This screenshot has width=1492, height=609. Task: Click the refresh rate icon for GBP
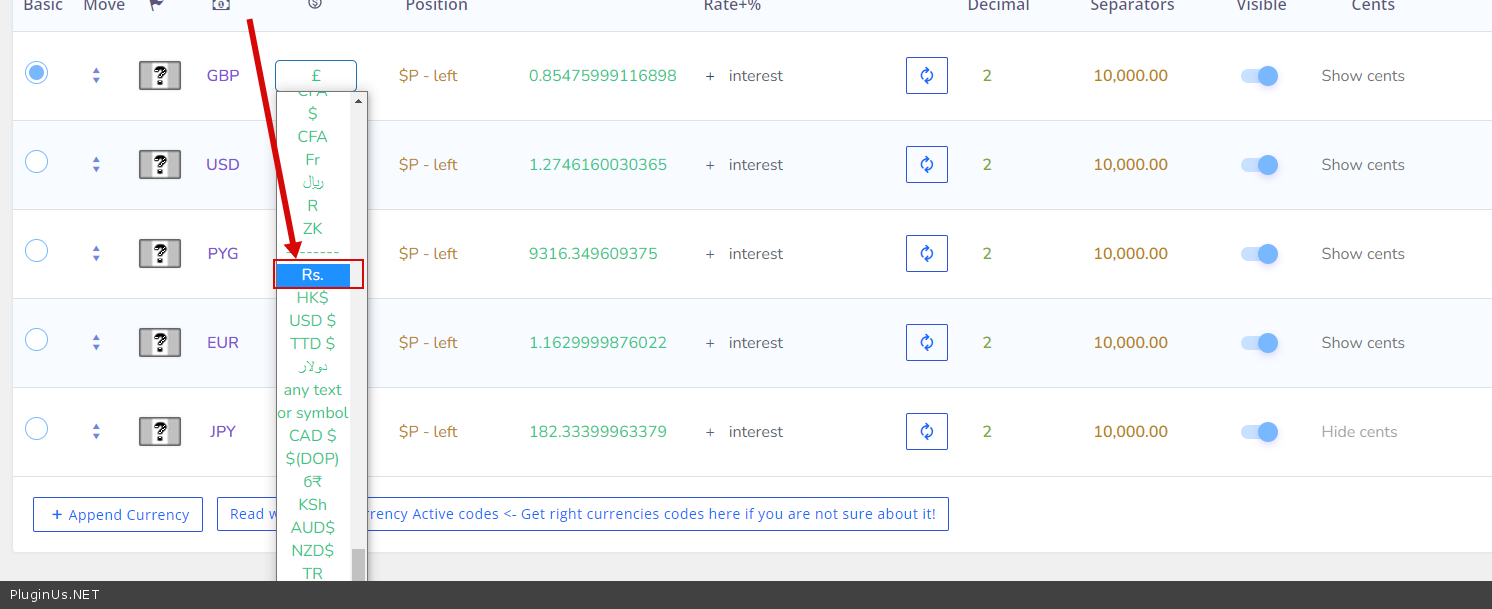(x=926, y=76)
